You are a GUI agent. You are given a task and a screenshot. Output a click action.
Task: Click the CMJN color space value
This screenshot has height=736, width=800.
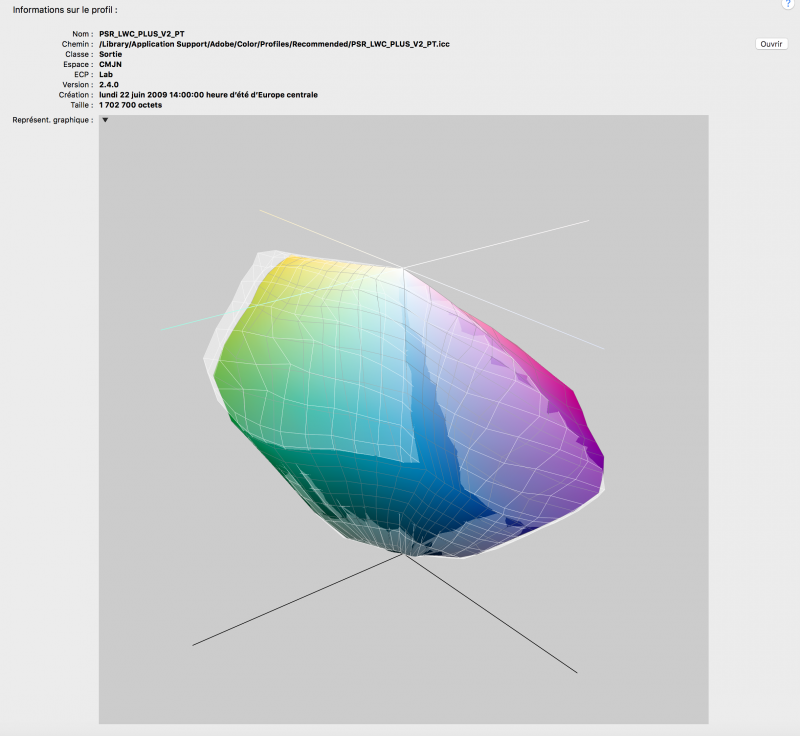(x=110, y=64)
